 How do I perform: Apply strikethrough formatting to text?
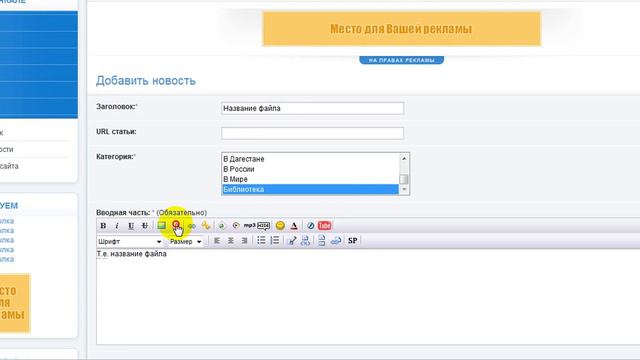tap(144, 226)
